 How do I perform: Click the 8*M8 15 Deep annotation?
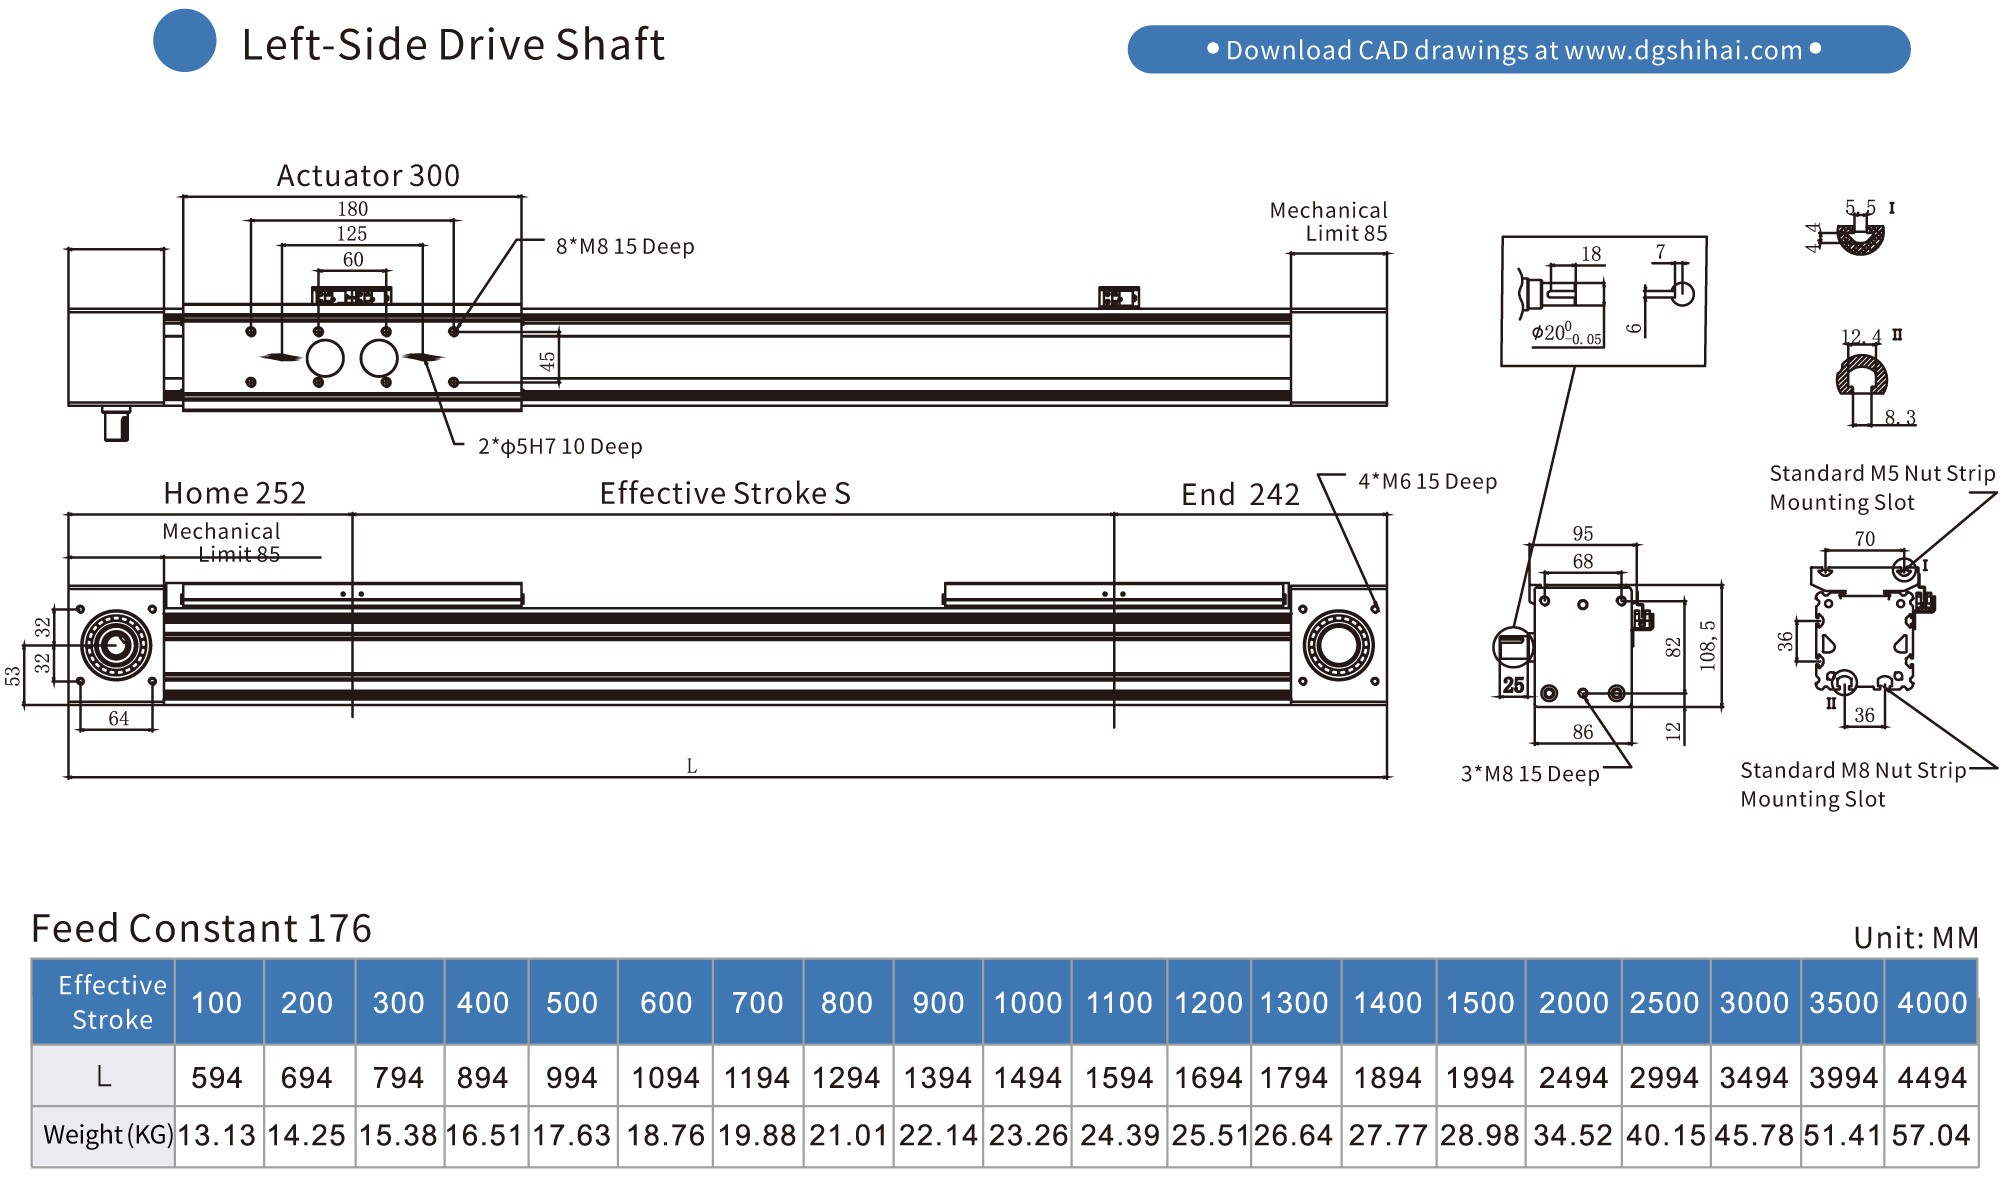coord(625,247)
